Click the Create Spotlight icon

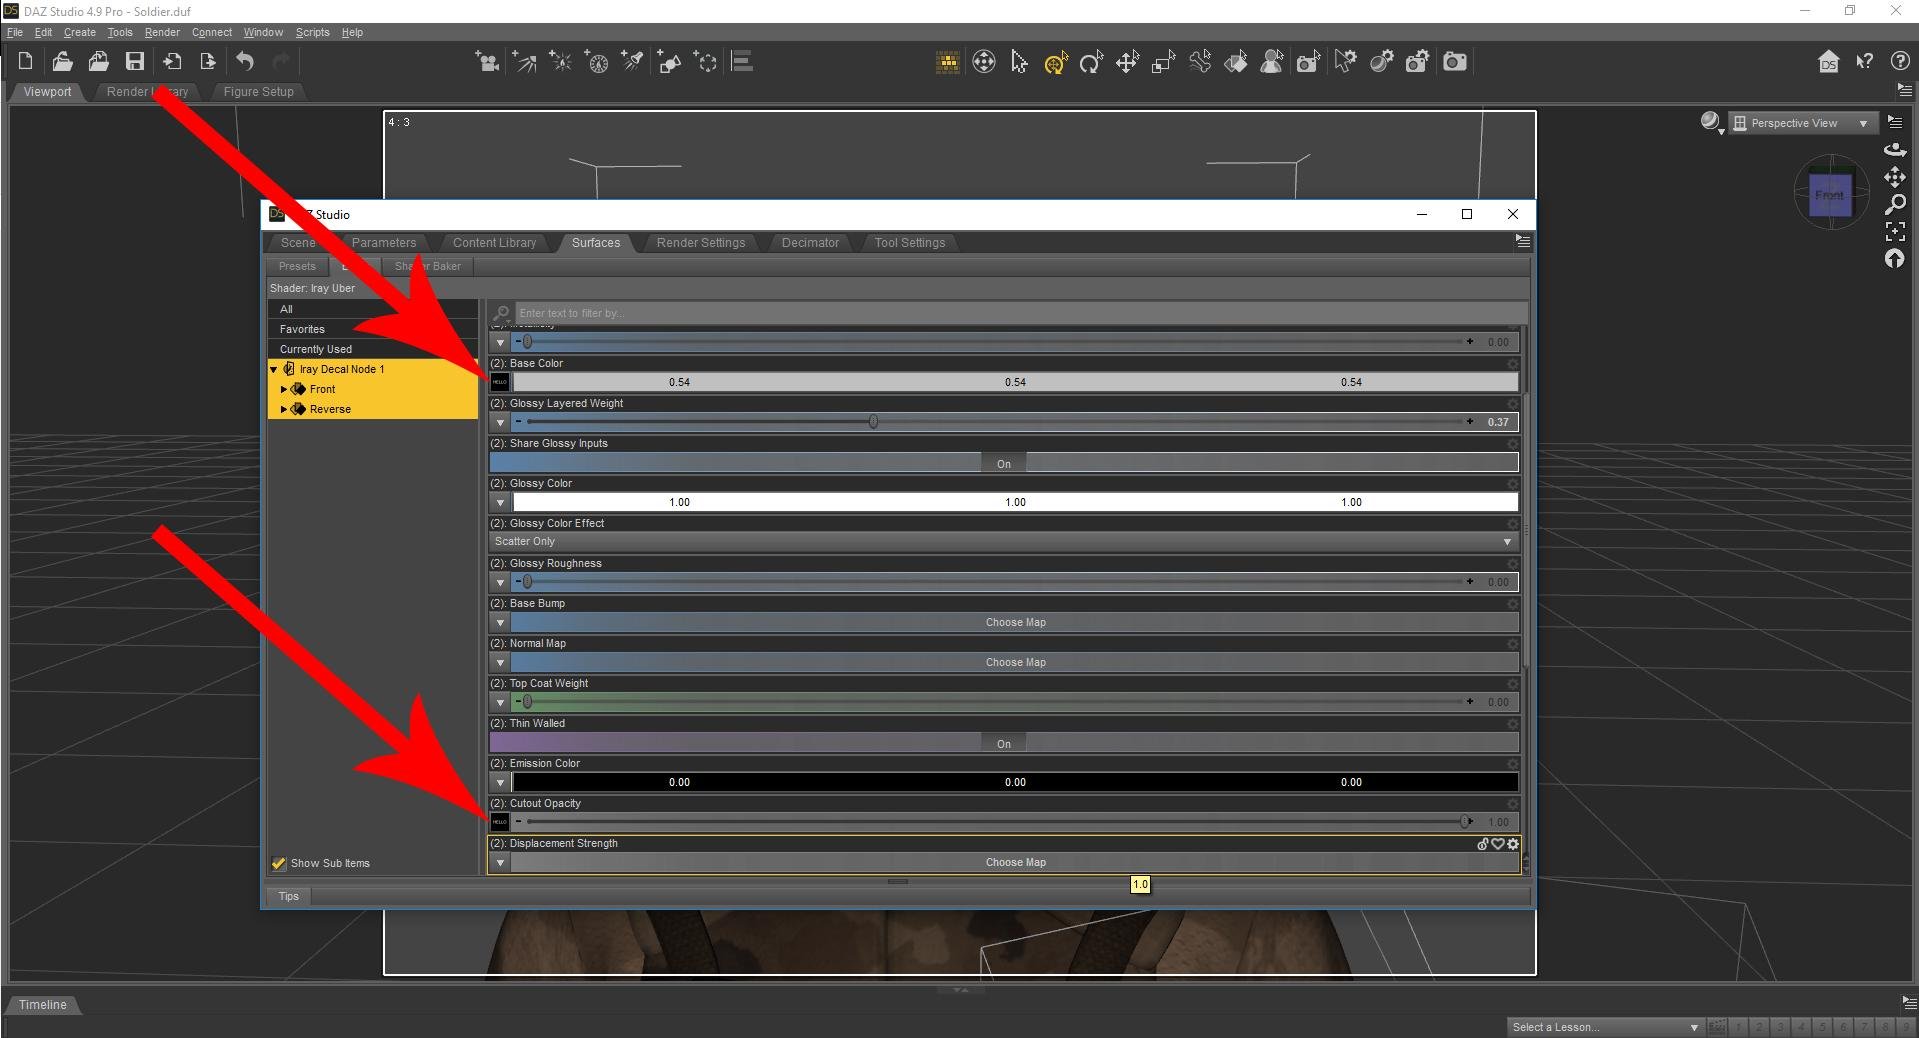click(x=632, y=62)
